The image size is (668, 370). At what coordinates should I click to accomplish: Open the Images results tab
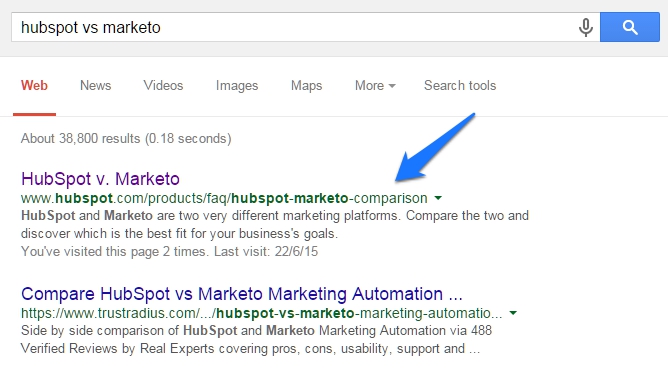tap(237, 86)
